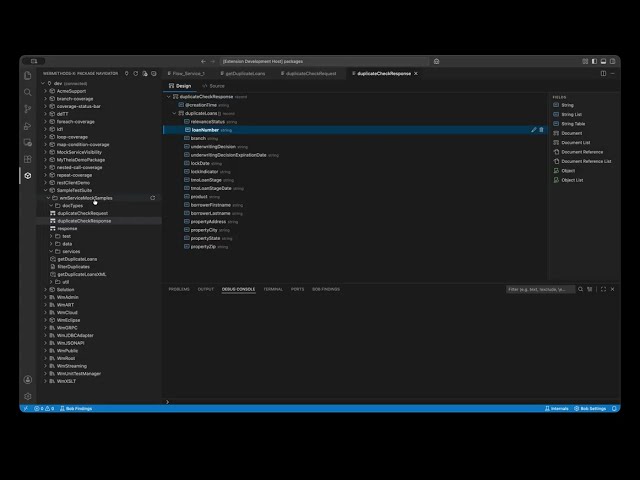Delete loanNumber using the trash icon
This screenshot has width=640, height=480.
pyautogui.click(x=541, y=130)
